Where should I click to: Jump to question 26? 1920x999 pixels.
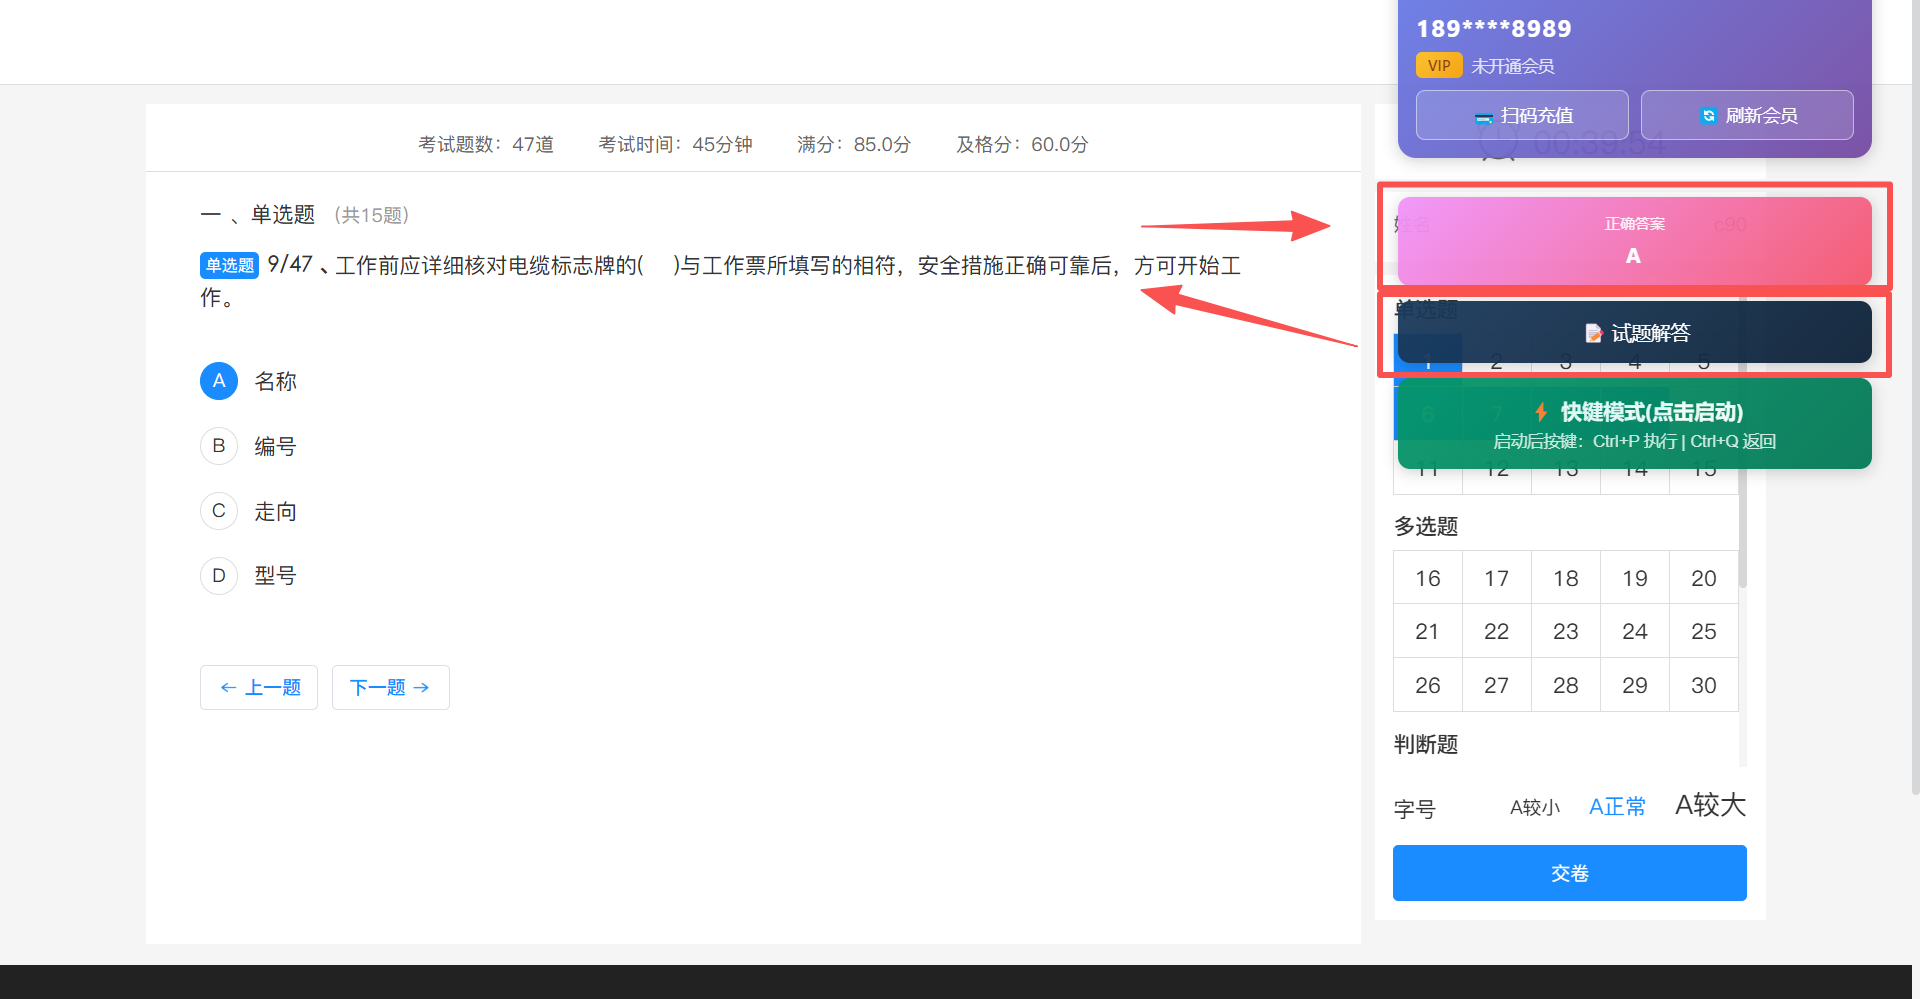1428,685
